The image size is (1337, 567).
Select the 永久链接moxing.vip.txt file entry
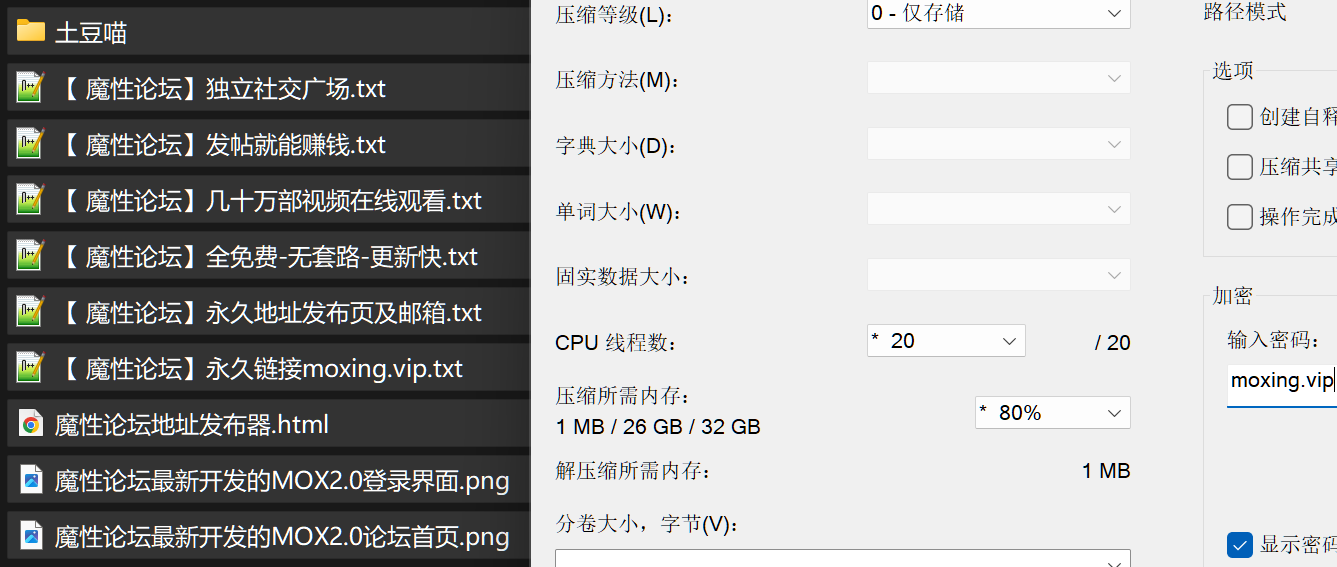pos(265,368)
